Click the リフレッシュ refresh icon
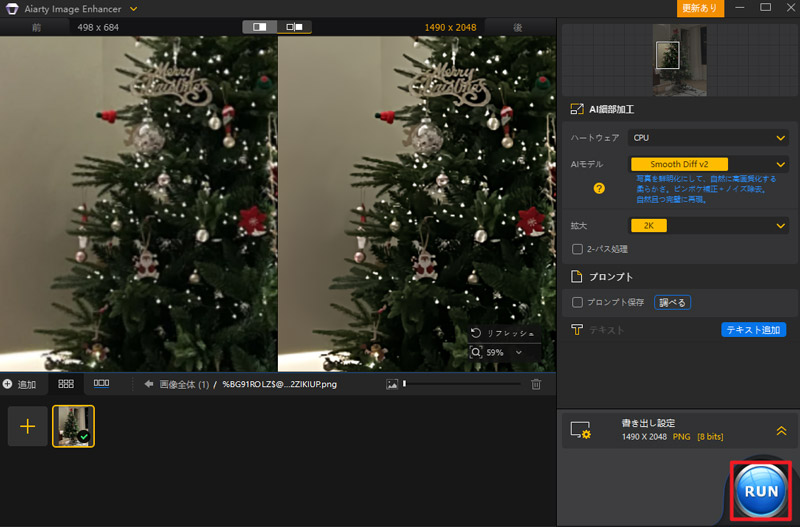The image size is (800, 527). (x=476, y=333)
